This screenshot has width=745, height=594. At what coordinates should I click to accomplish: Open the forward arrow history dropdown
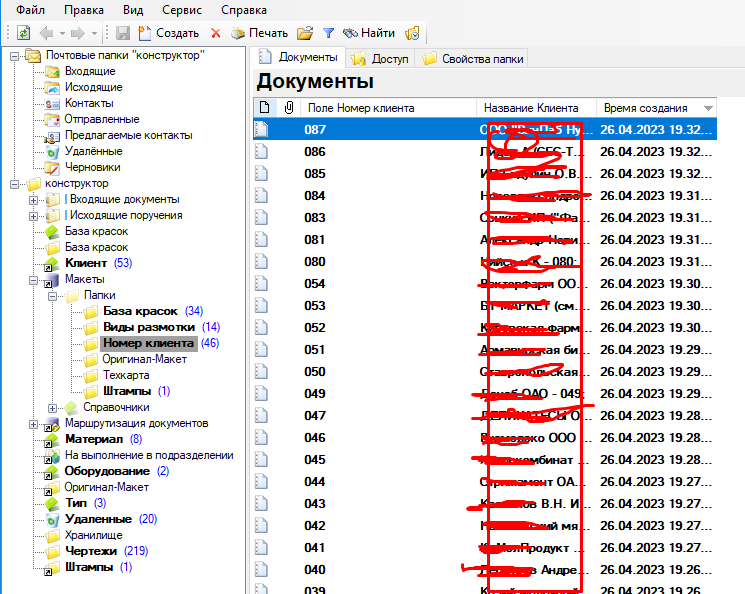[94, 34]
